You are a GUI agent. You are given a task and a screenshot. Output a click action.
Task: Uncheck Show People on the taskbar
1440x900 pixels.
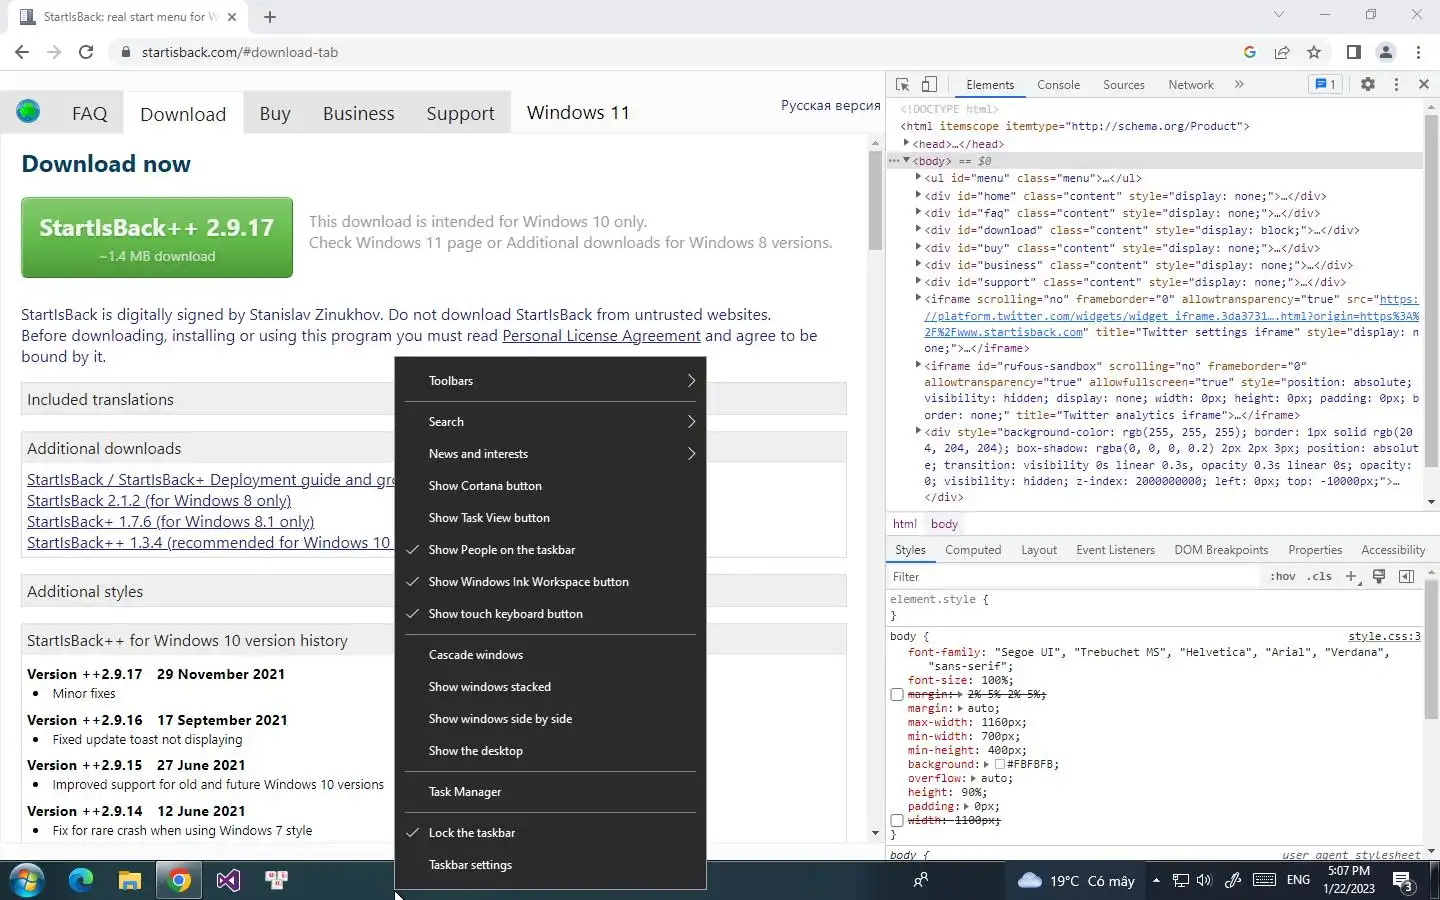[550, 550]
